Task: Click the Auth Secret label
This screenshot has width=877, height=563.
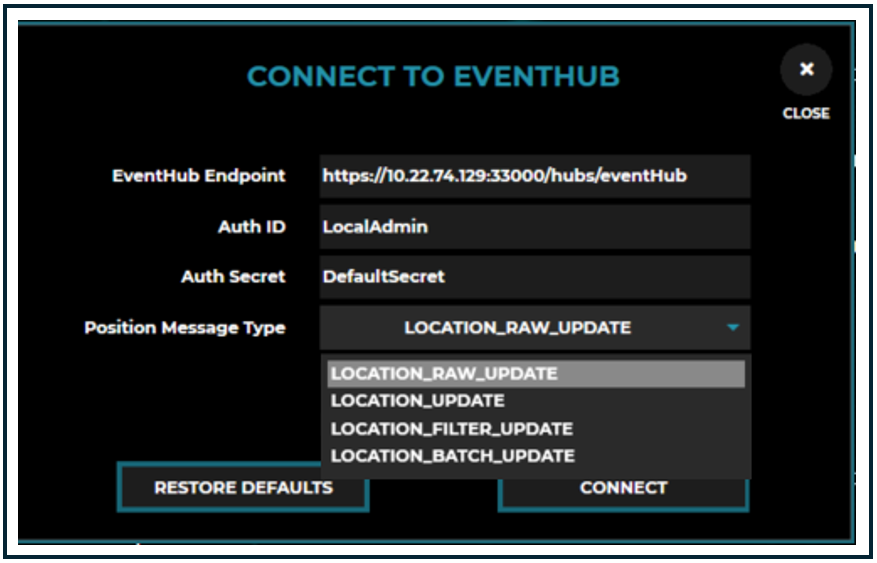Action: point(233,277)
